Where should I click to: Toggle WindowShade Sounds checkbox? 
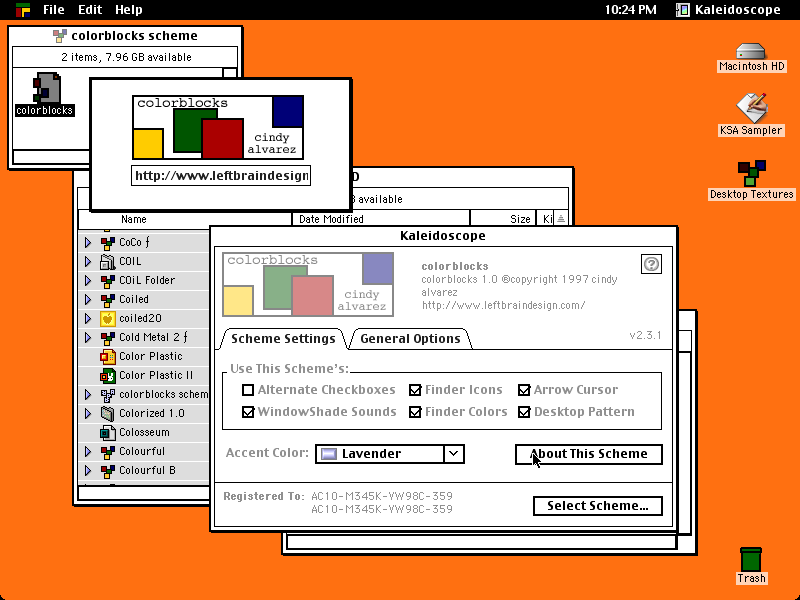tap(248, 412)
